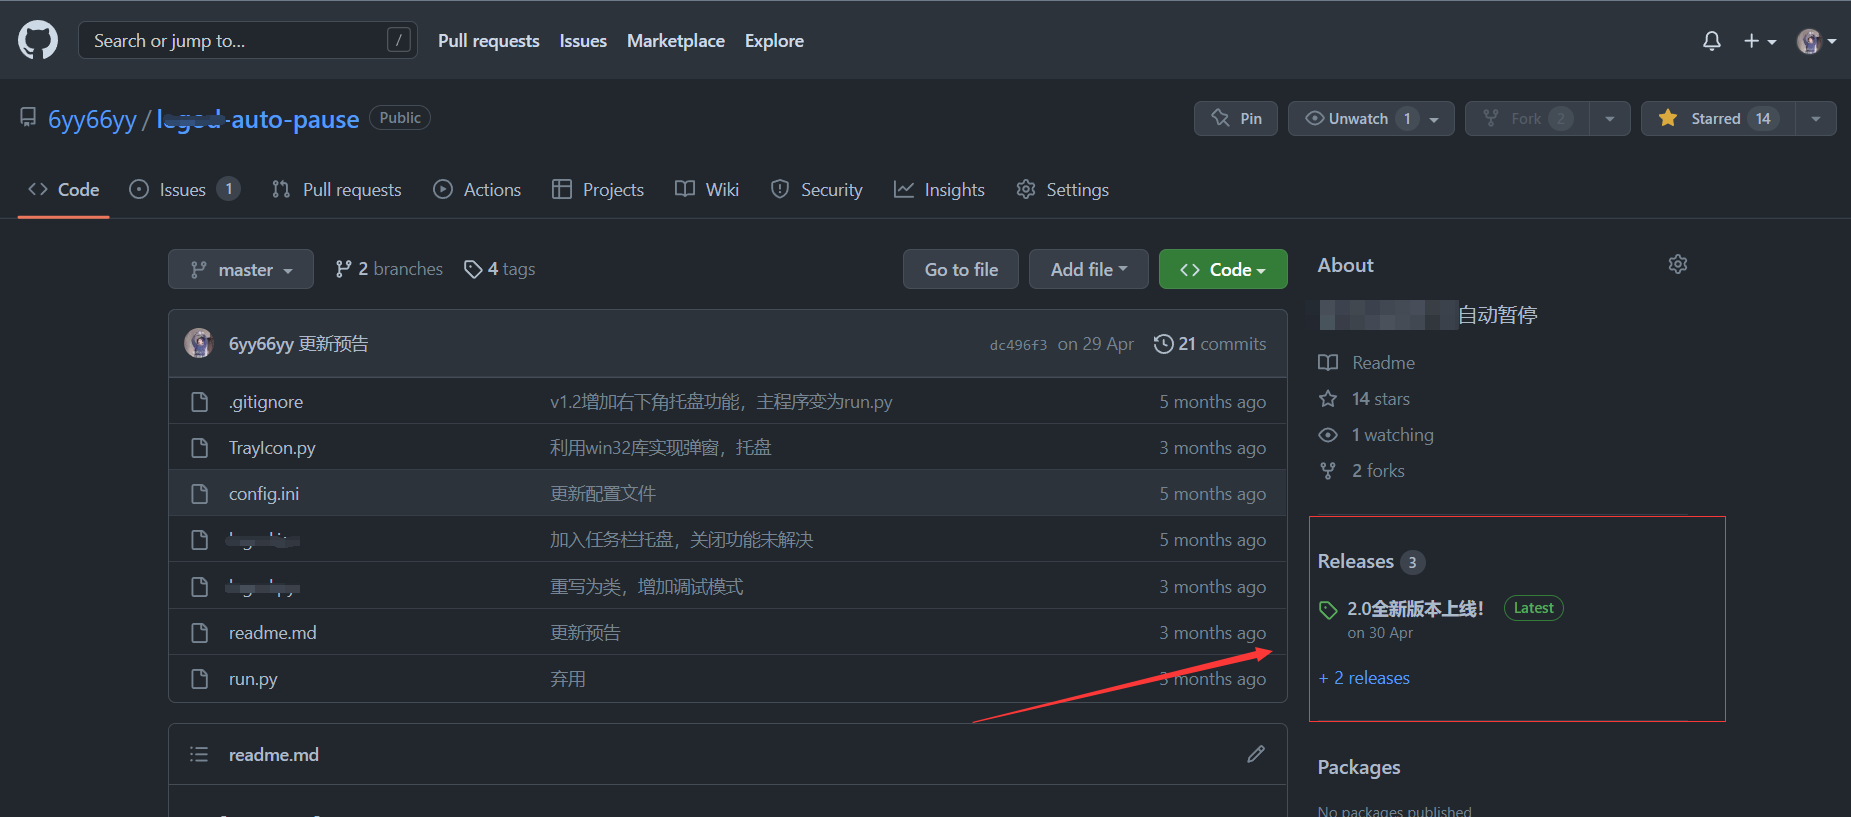
Task: Open the readme outline list icon
Action: 199,754
